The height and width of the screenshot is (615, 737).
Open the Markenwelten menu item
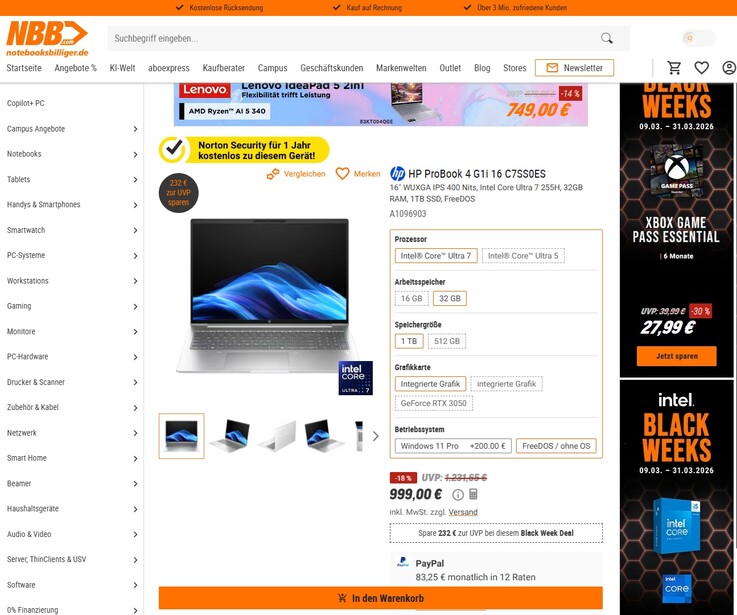coord(401,68)
